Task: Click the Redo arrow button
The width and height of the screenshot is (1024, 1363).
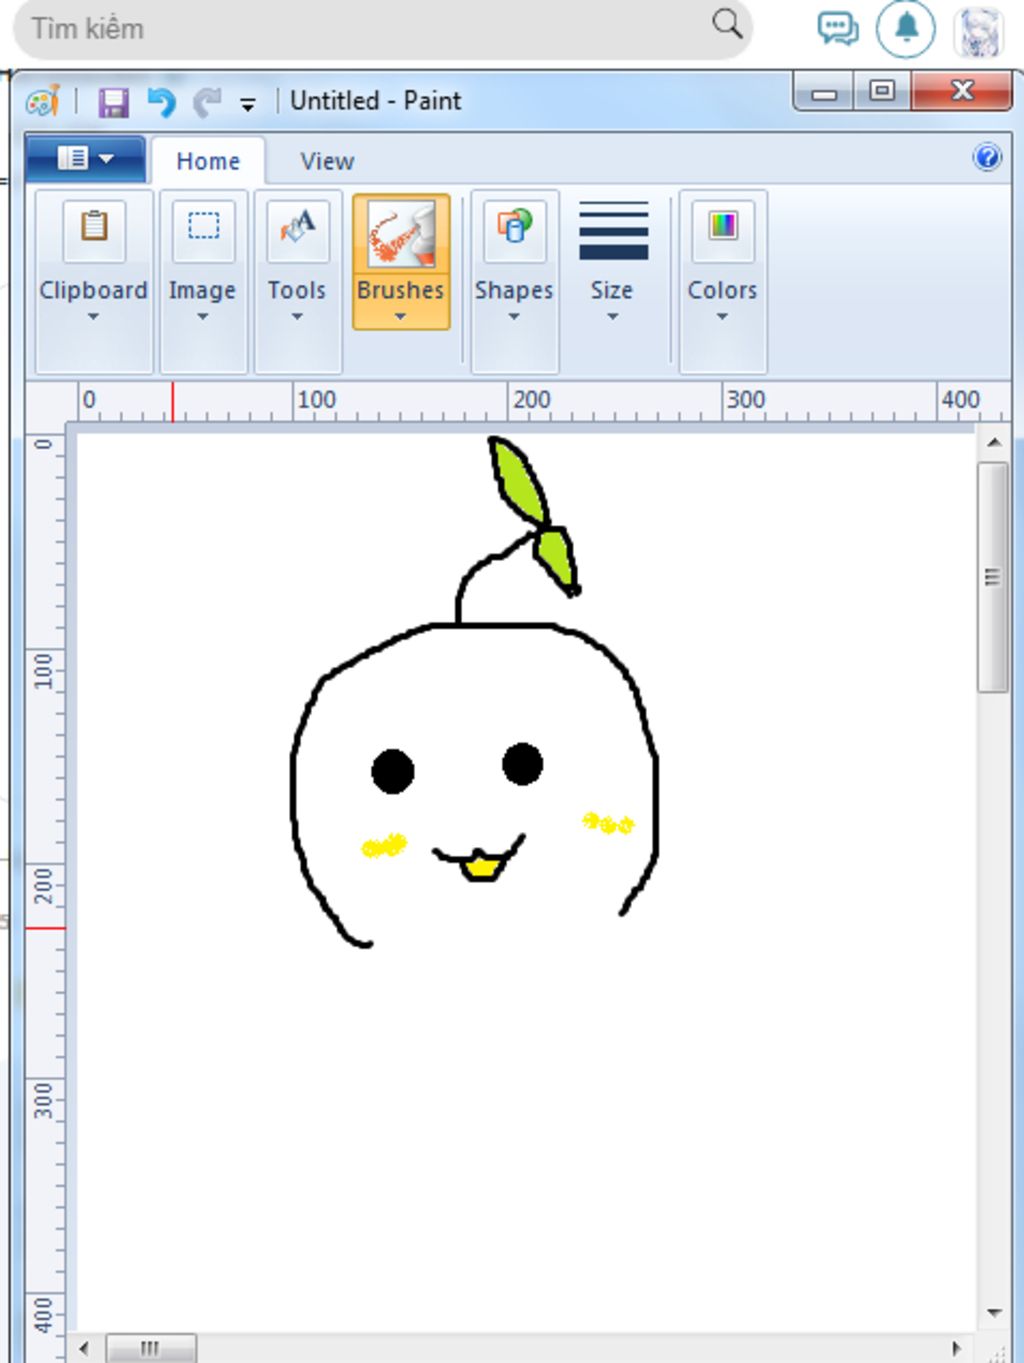Action: pyautogui.click(x=207, y=100)
